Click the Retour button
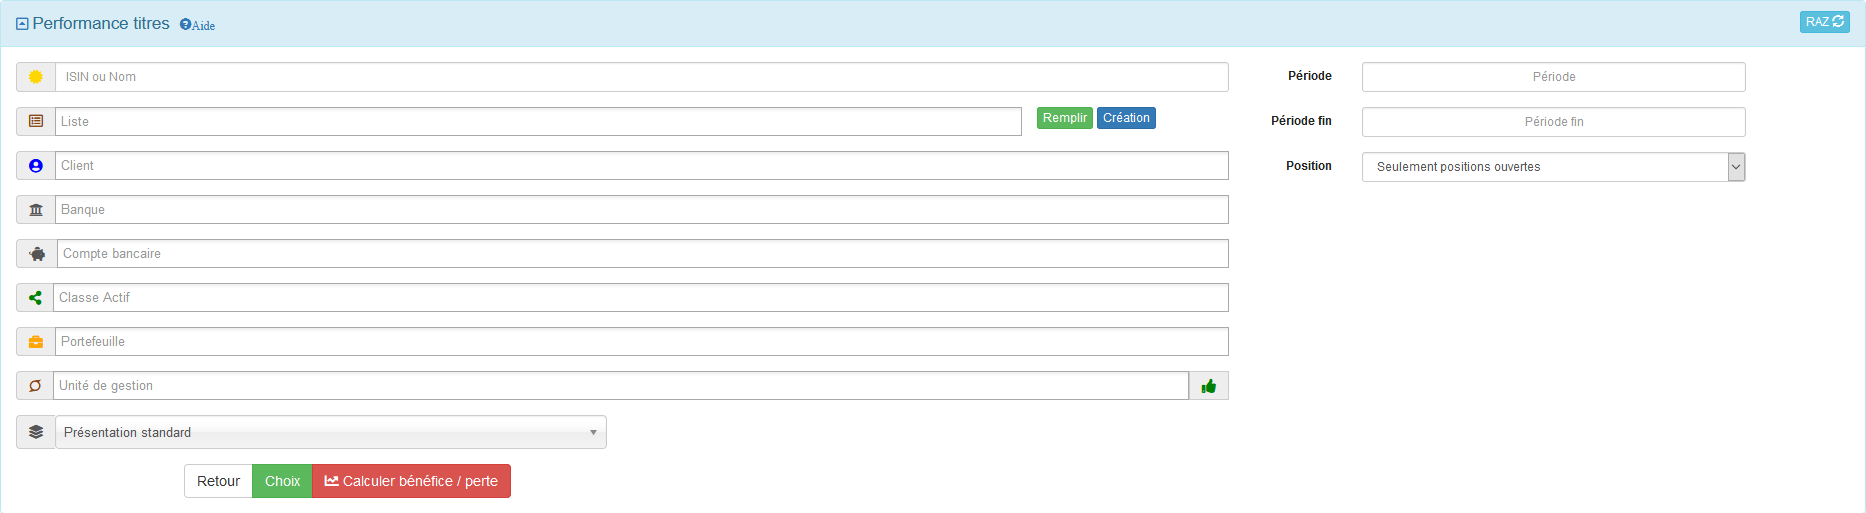This screenshot has height=513, width=1866. point(218,481)
